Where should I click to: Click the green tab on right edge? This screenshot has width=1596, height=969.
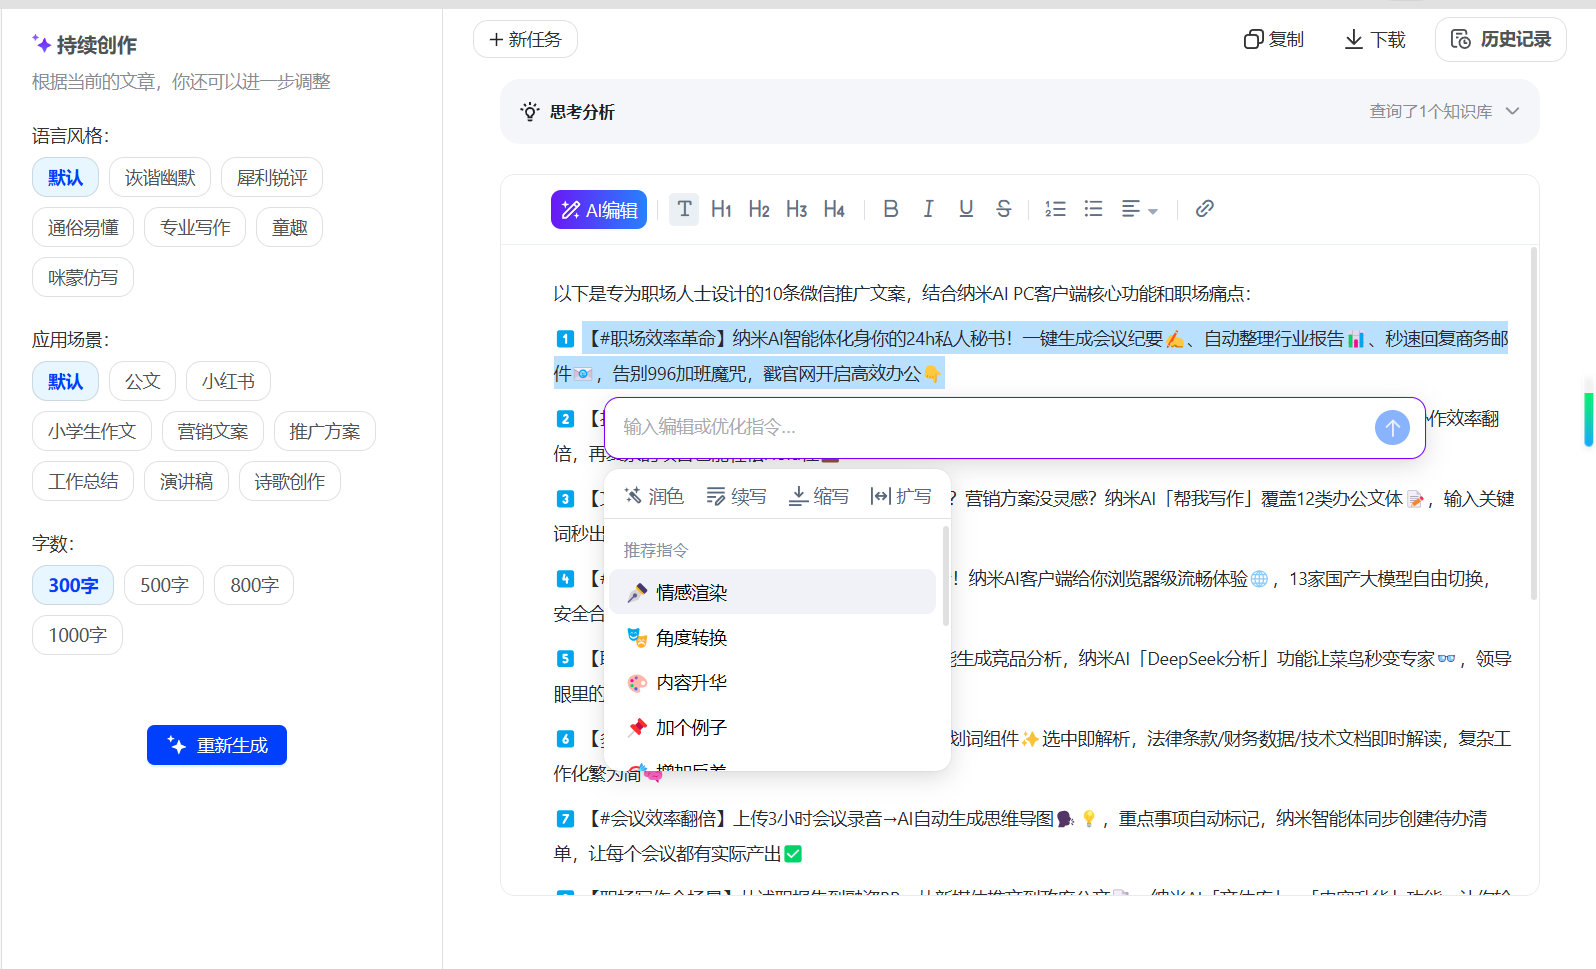(1589, 419)
